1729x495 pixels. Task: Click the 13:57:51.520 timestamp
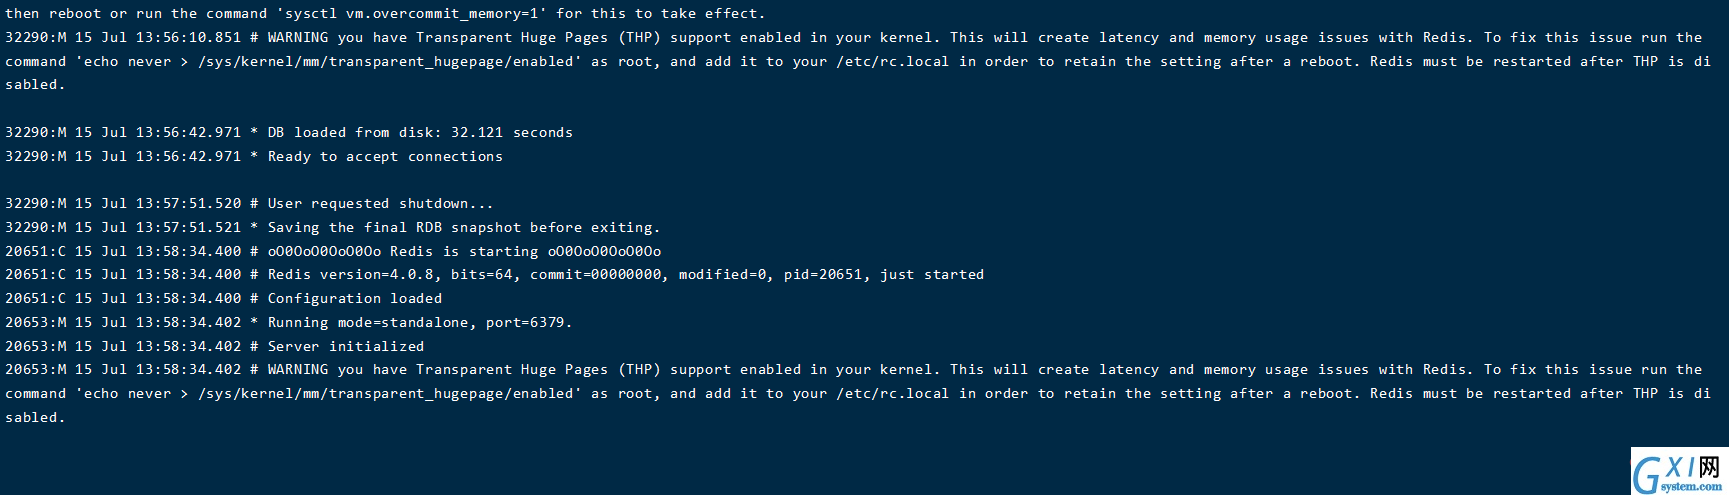pyautogui.click(x=189, y=204)
